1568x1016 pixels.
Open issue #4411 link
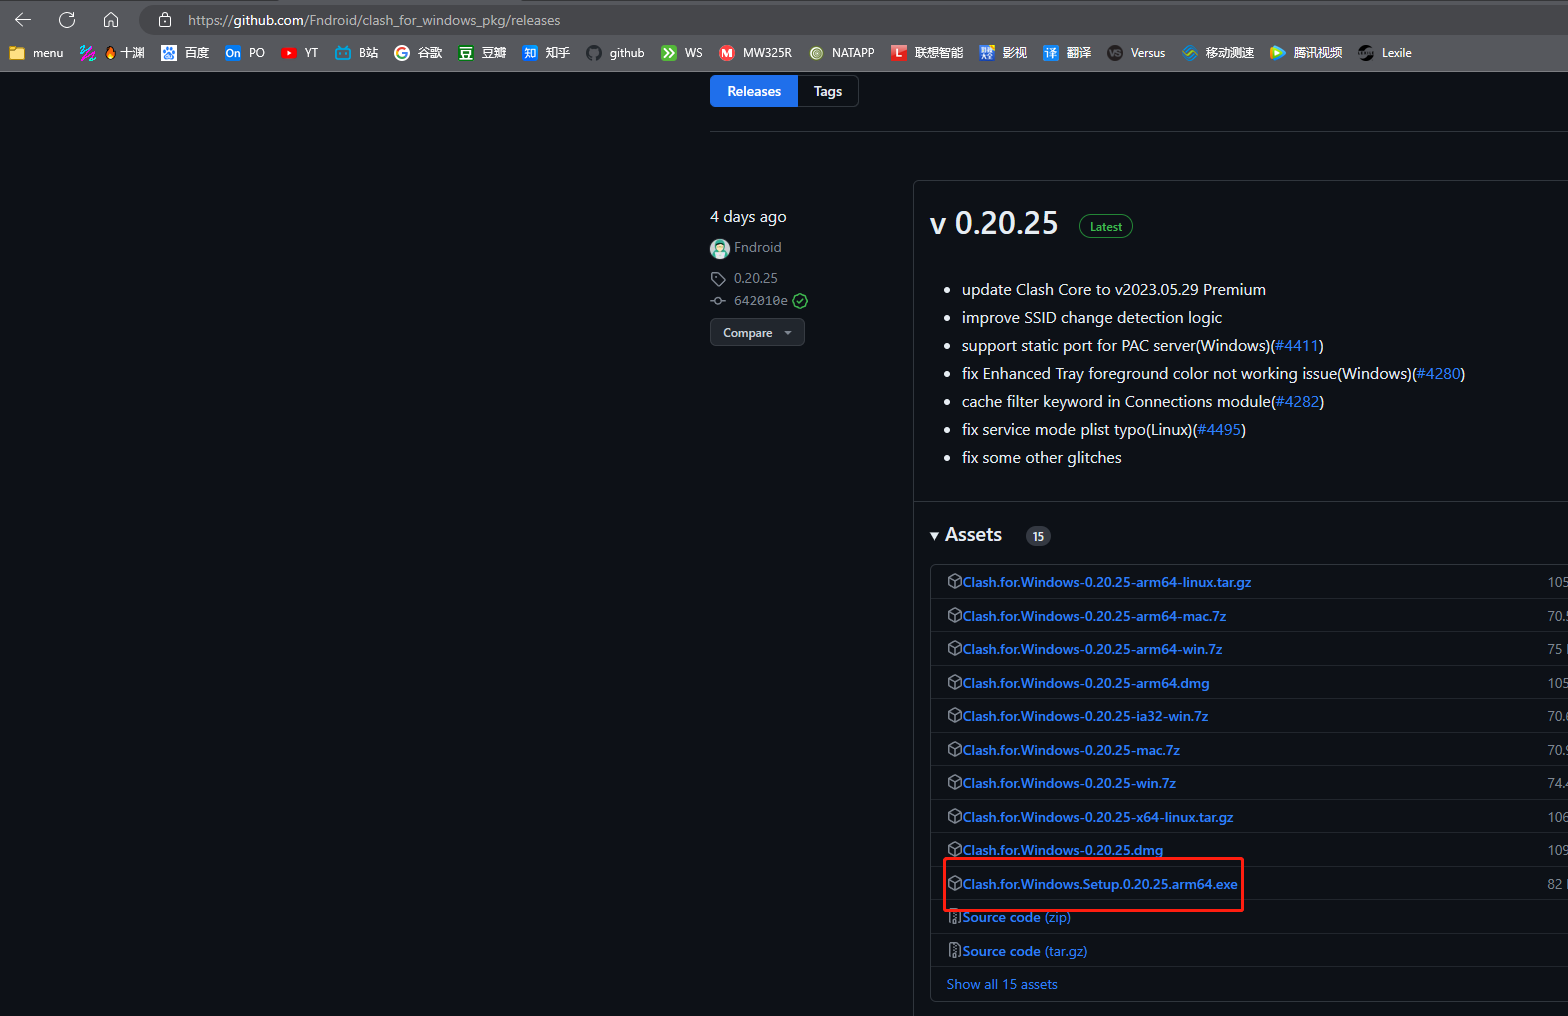coord(1297,346)
